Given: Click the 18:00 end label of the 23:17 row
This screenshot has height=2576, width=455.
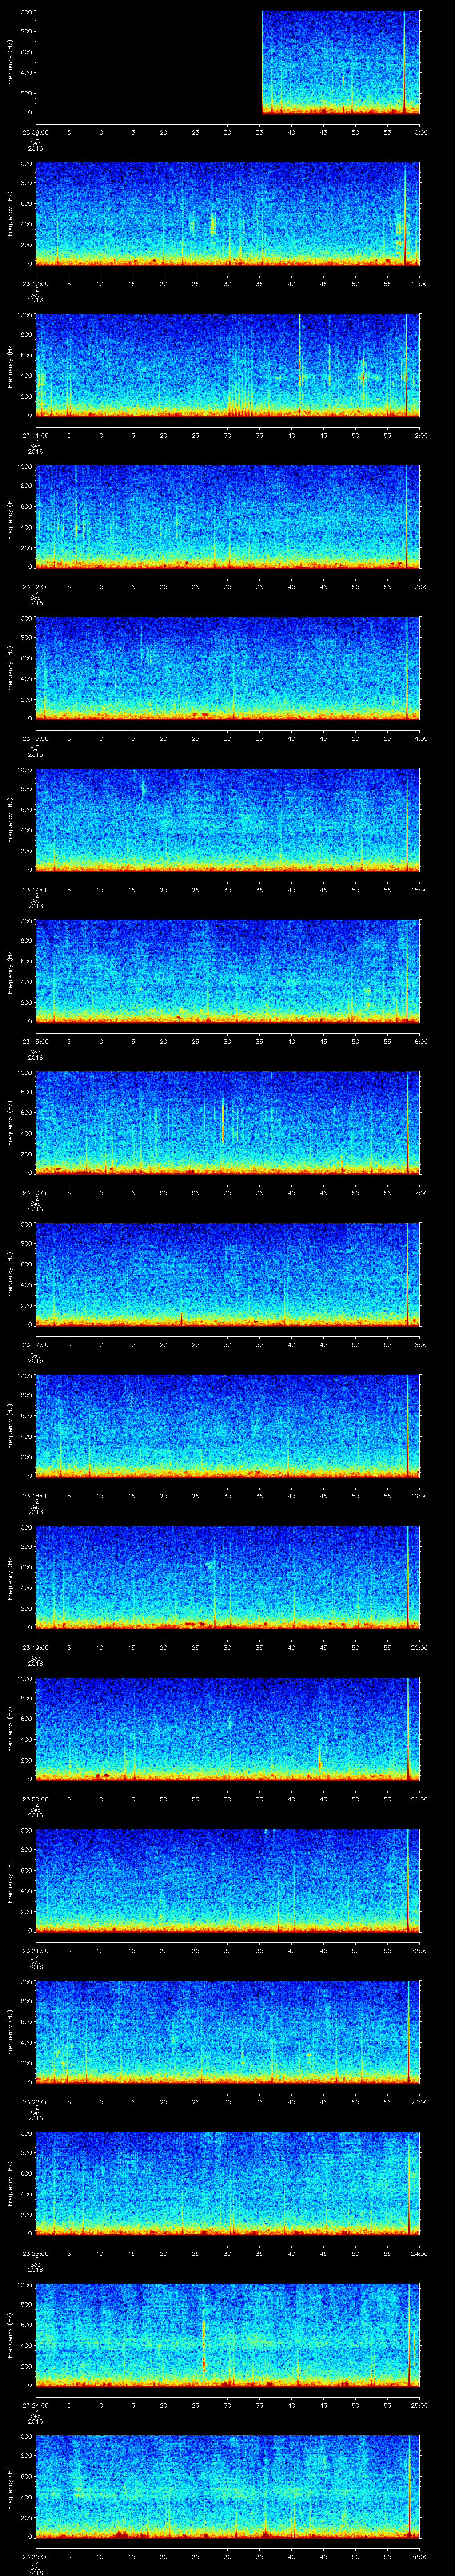Looking at the screenshot, I should 419,1344.
